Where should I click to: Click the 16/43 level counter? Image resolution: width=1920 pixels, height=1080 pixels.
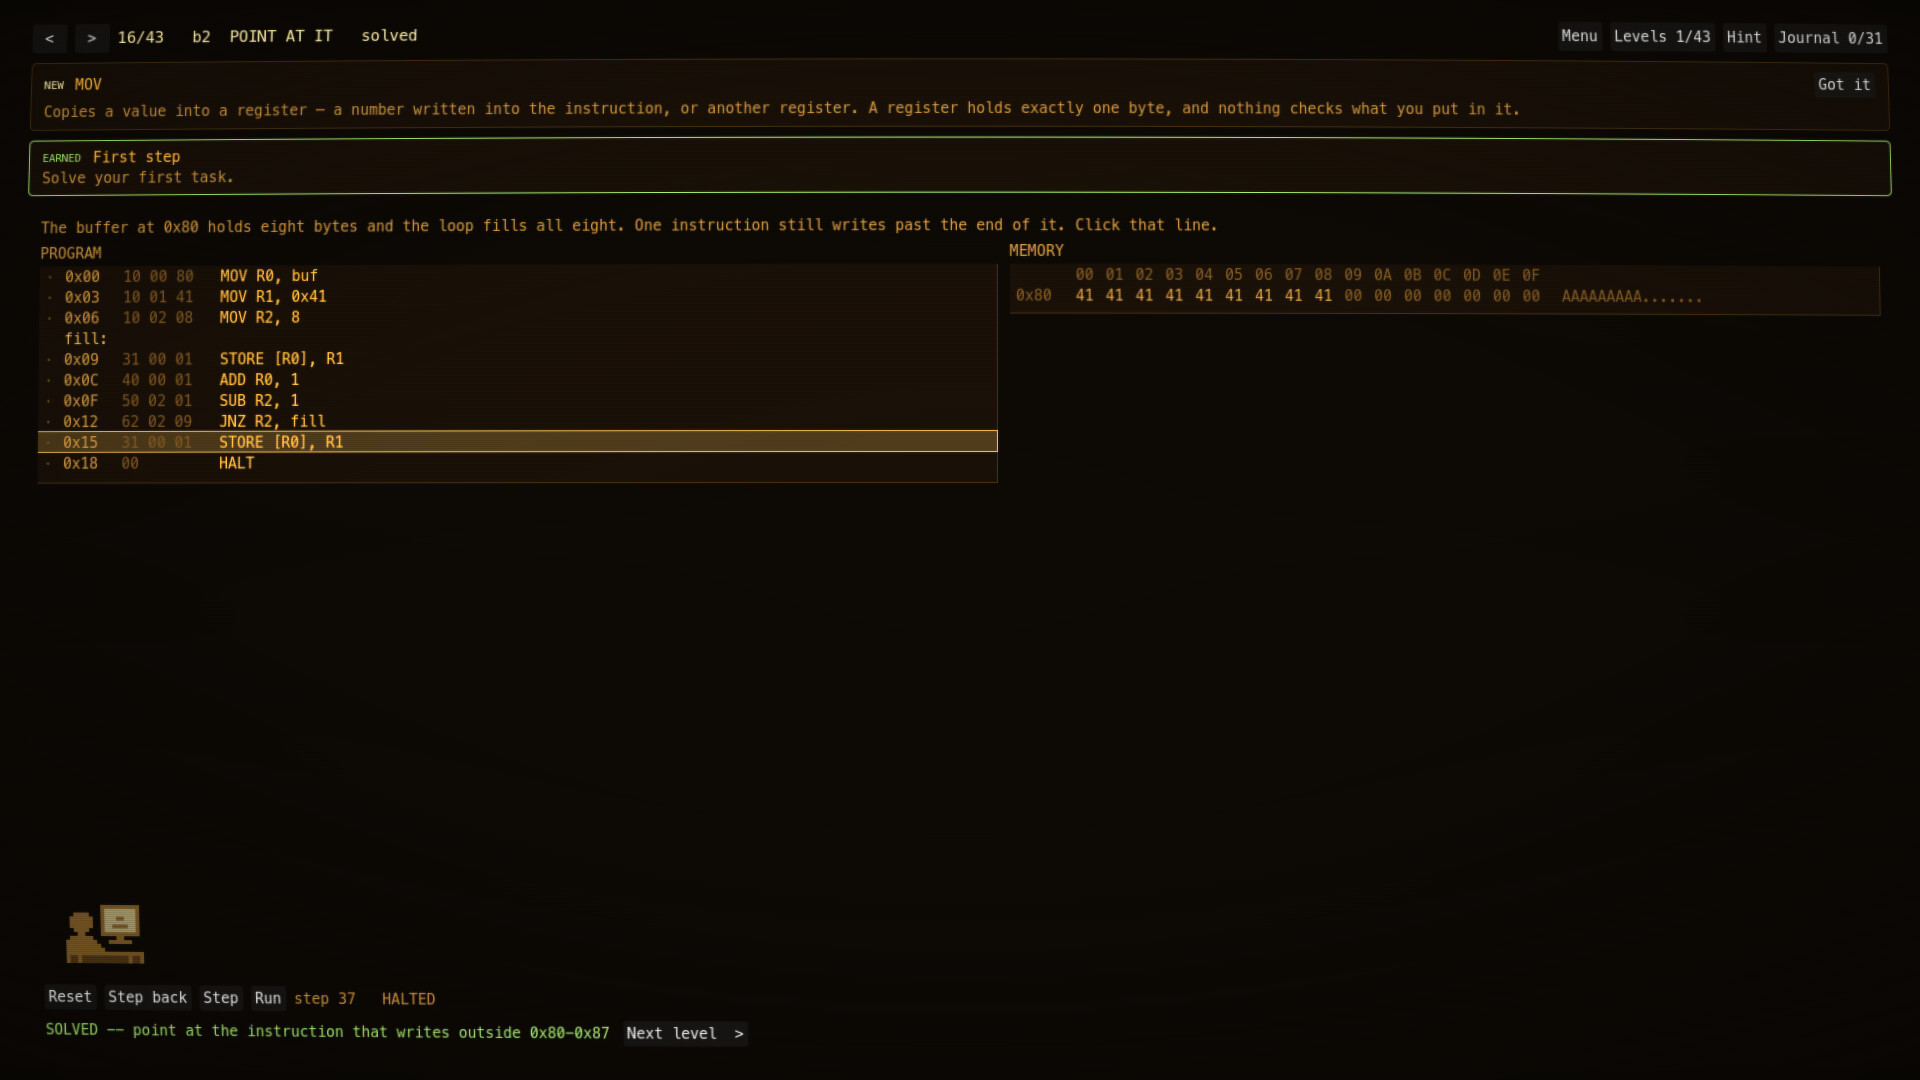click(x=140, y=38)
